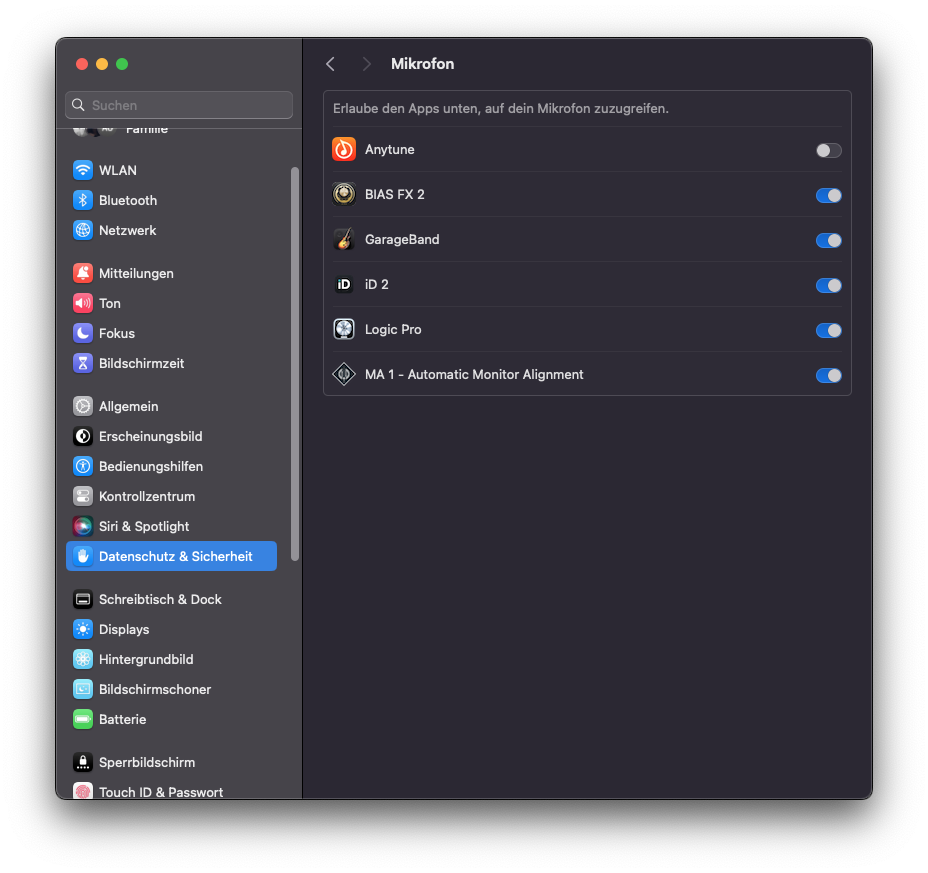The height and width of the screenshot is (873, 928).
Task: Click the WLAN wifi icon in sidebar
Action: click(83, 170)
